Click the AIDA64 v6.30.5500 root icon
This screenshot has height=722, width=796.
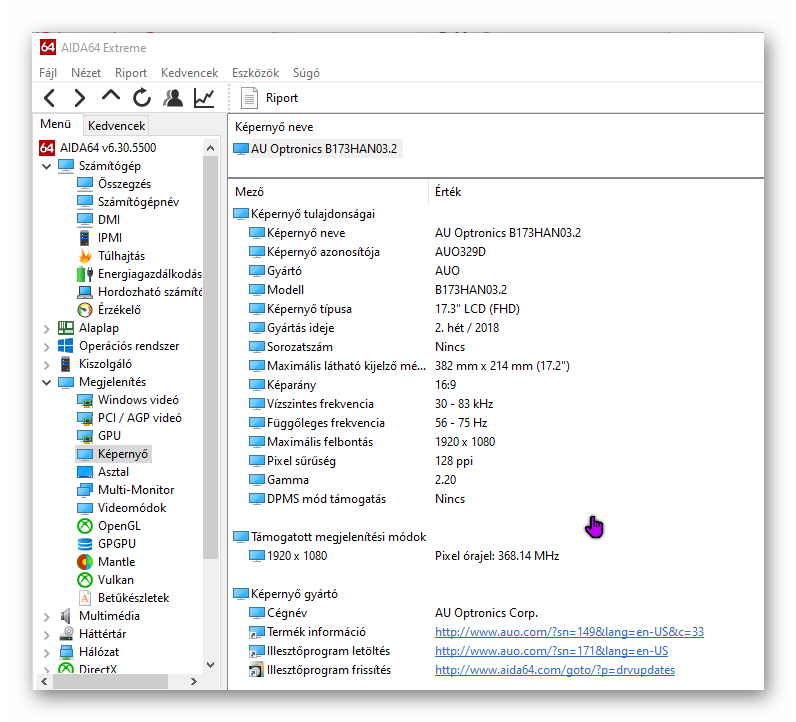coord(47,148)
